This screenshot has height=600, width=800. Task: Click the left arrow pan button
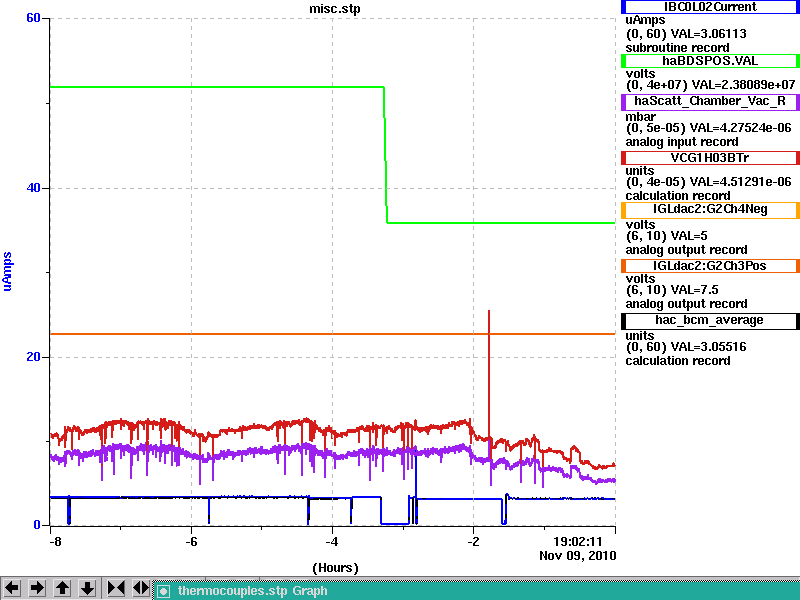tap(12, 588)
